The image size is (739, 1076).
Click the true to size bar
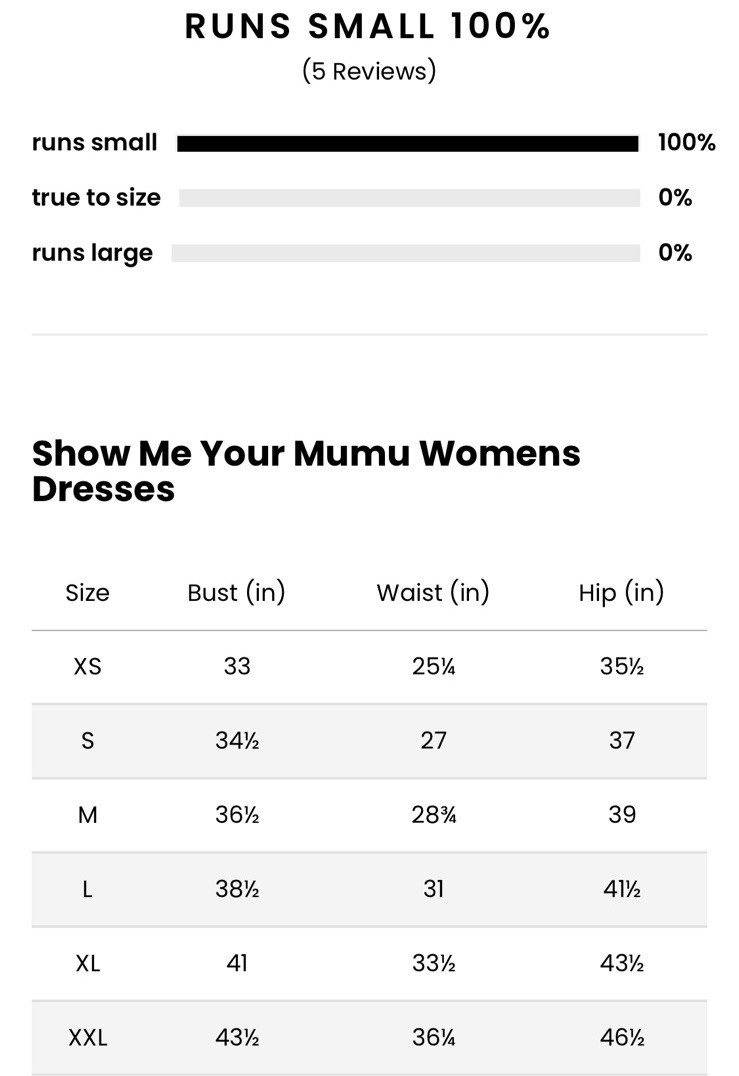coord(409,198)
